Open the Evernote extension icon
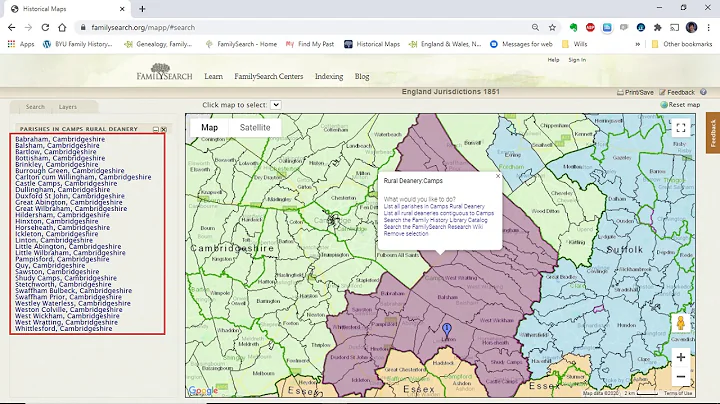 (x=574, y=28)
